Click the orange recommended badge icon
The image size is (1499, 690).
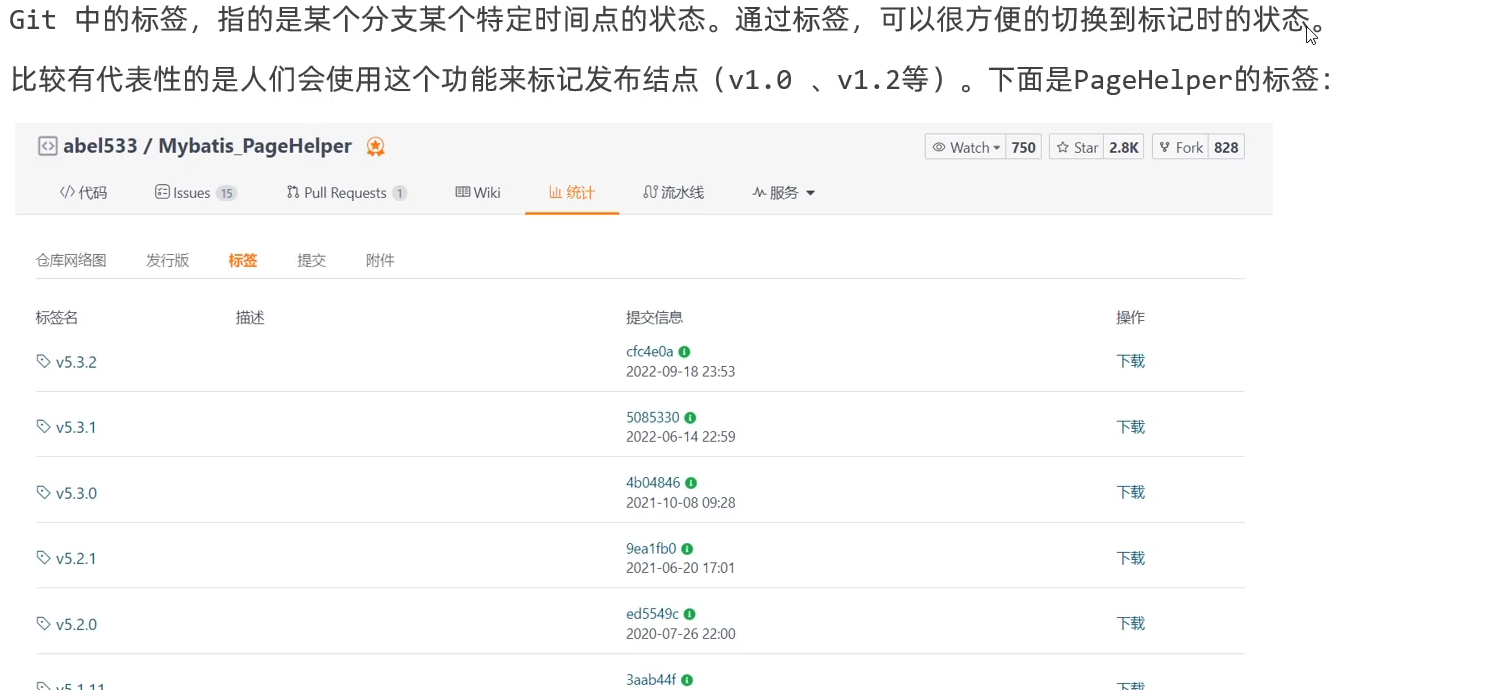click(x=376, y=147)
